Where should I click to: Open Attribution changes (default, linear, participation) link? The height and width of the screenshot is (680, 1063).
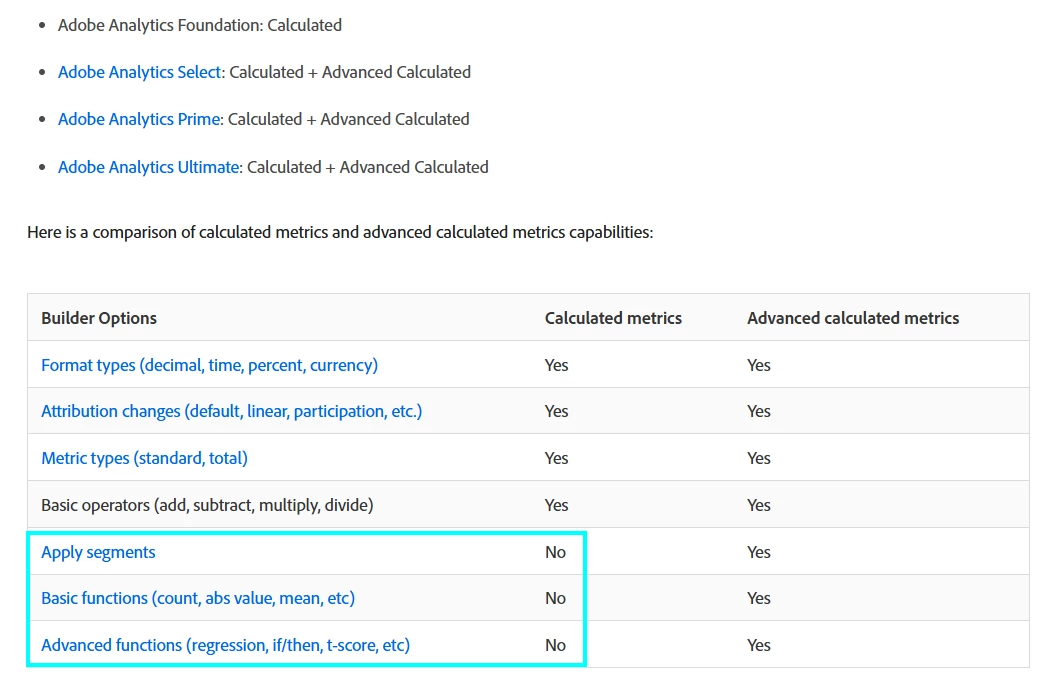tap(231, 411)
